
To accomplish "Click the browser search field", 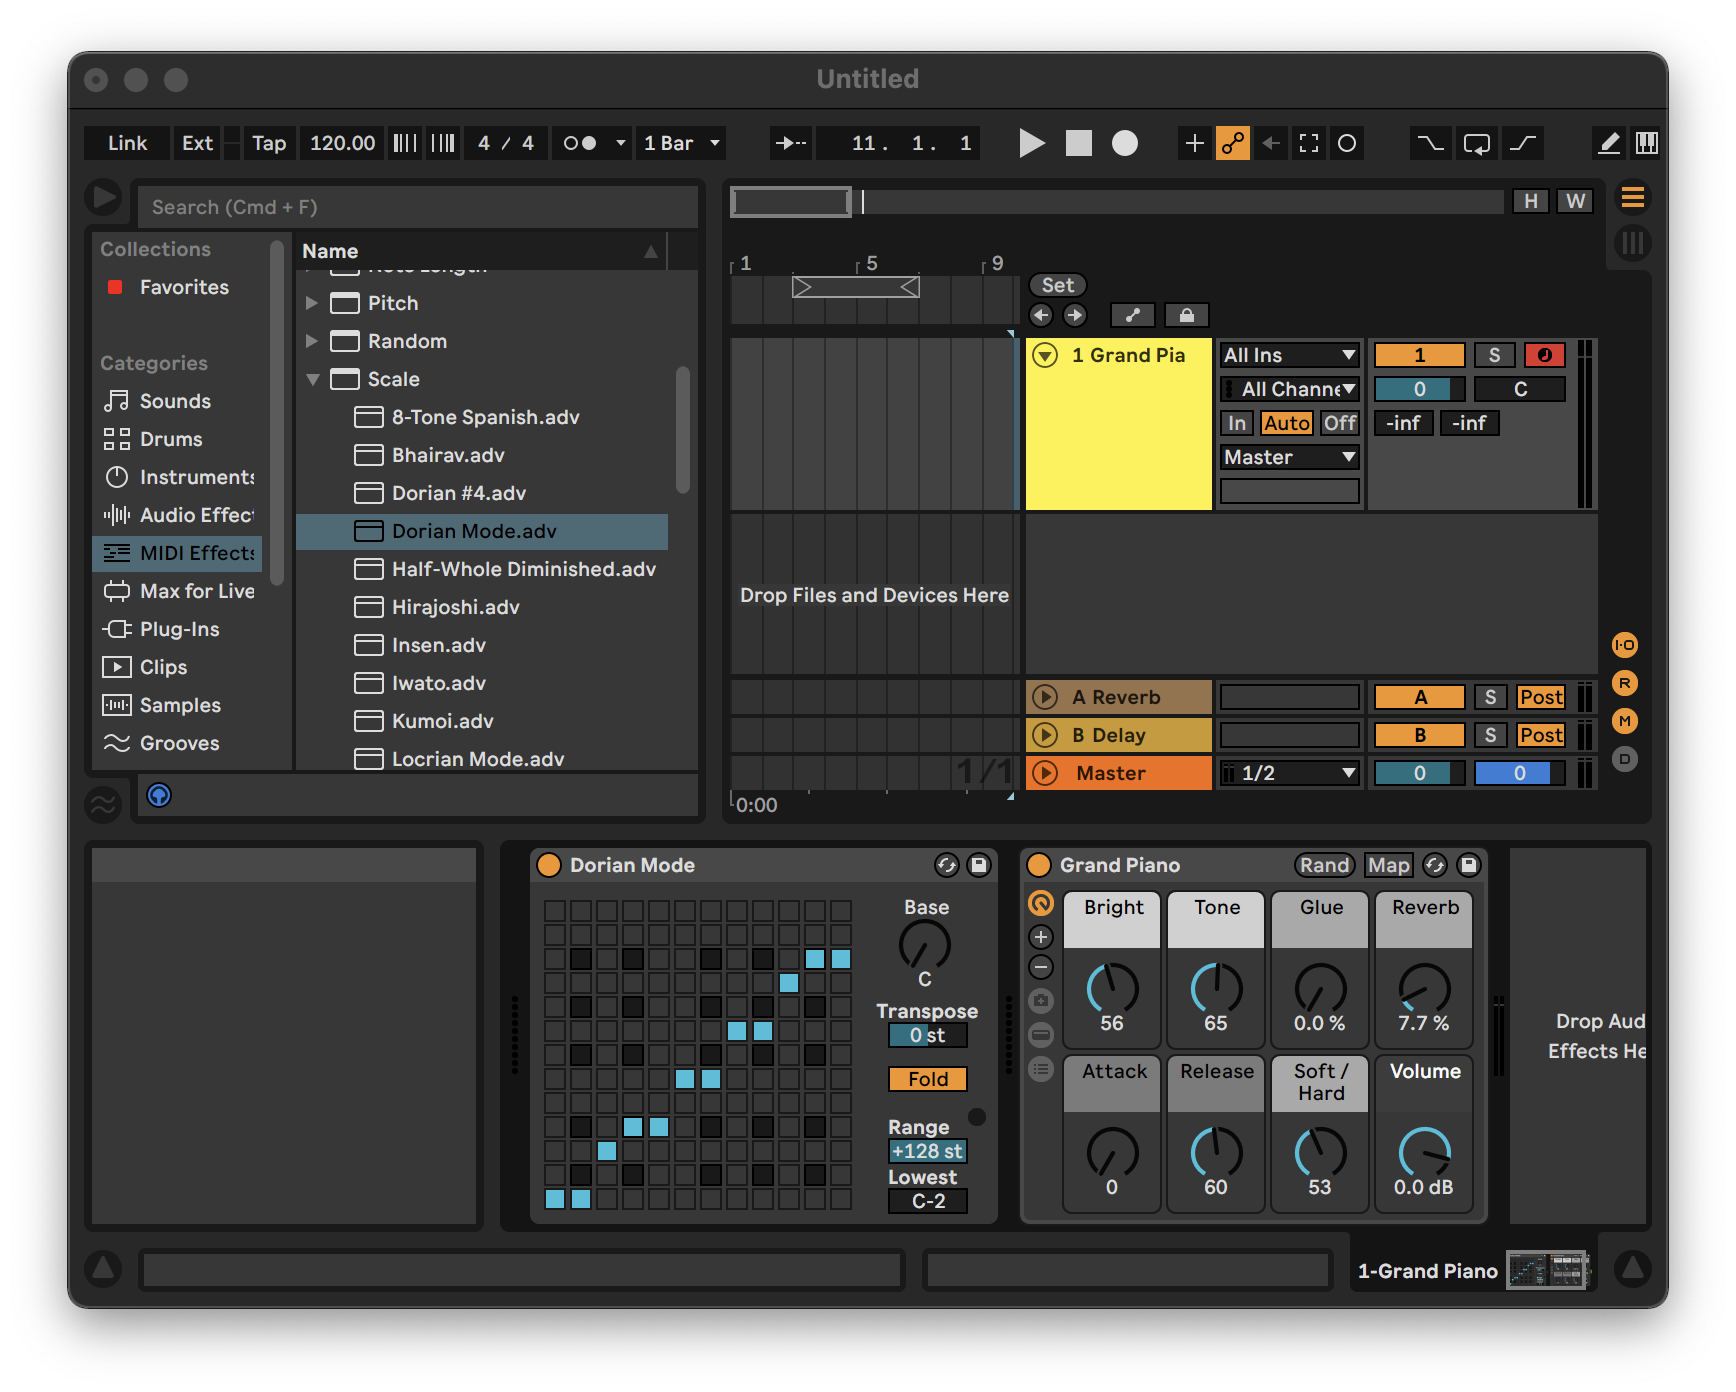I will point(418,207).
